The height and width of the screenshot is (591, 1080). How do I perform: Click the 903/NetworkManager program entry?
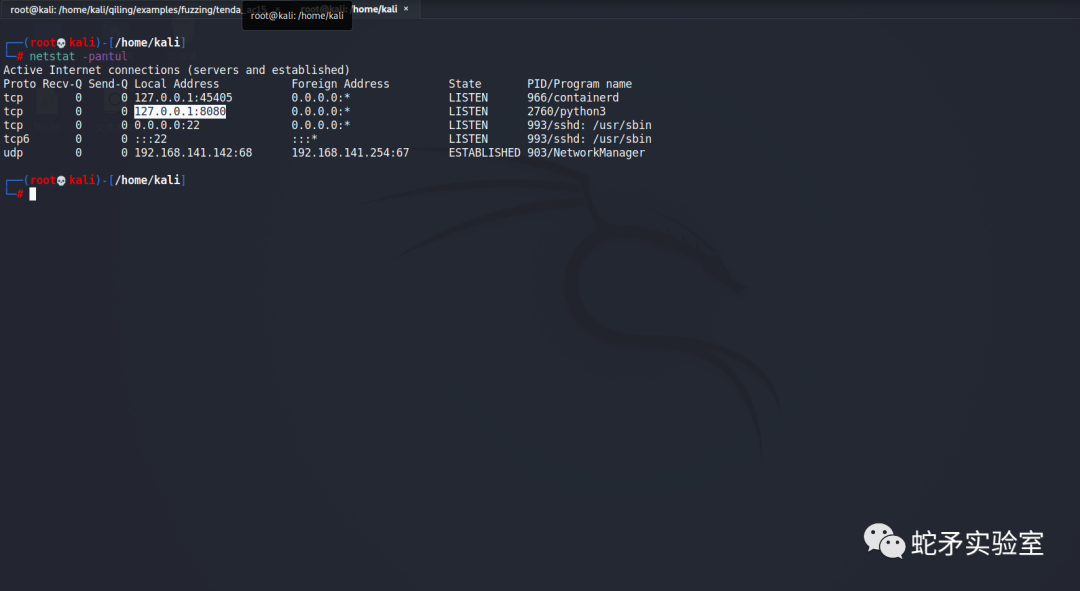pyautogui.click(x=585, y=153)
